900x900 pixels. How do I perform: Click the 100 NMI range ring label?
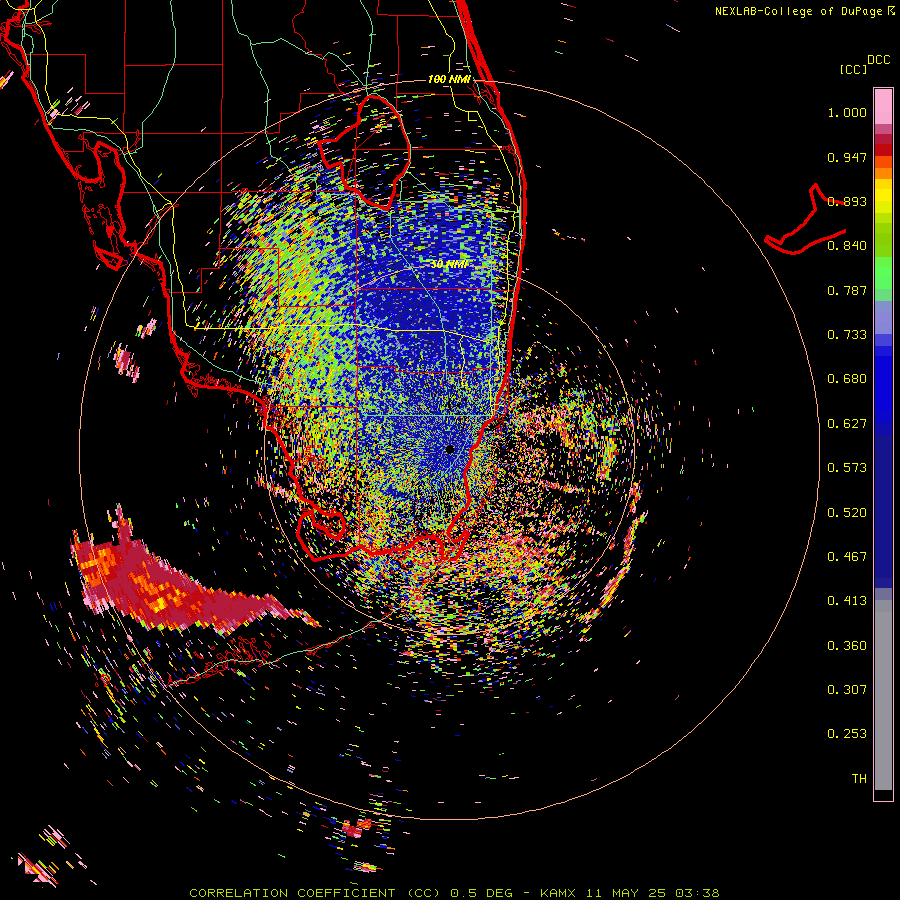point(449,79)
